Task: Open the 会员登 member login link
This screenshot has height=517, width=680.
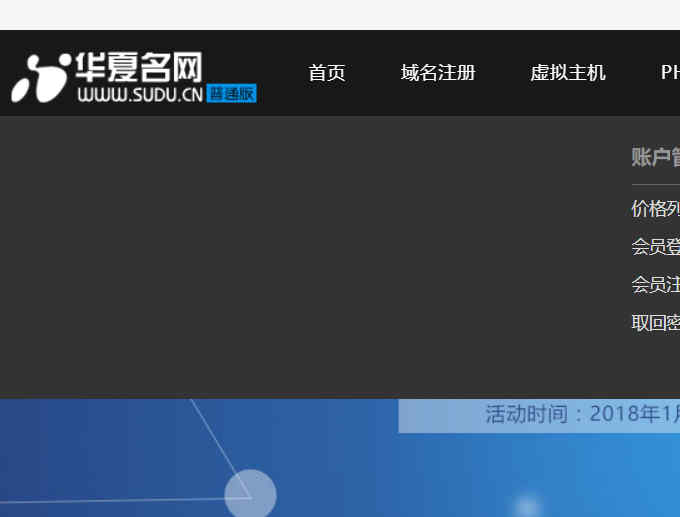Action: [656, 247]
